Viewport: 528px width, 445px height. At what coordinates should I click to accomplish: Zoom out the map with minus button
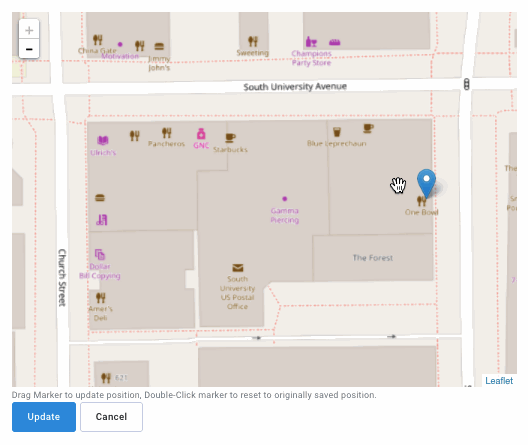pos(29,49)
